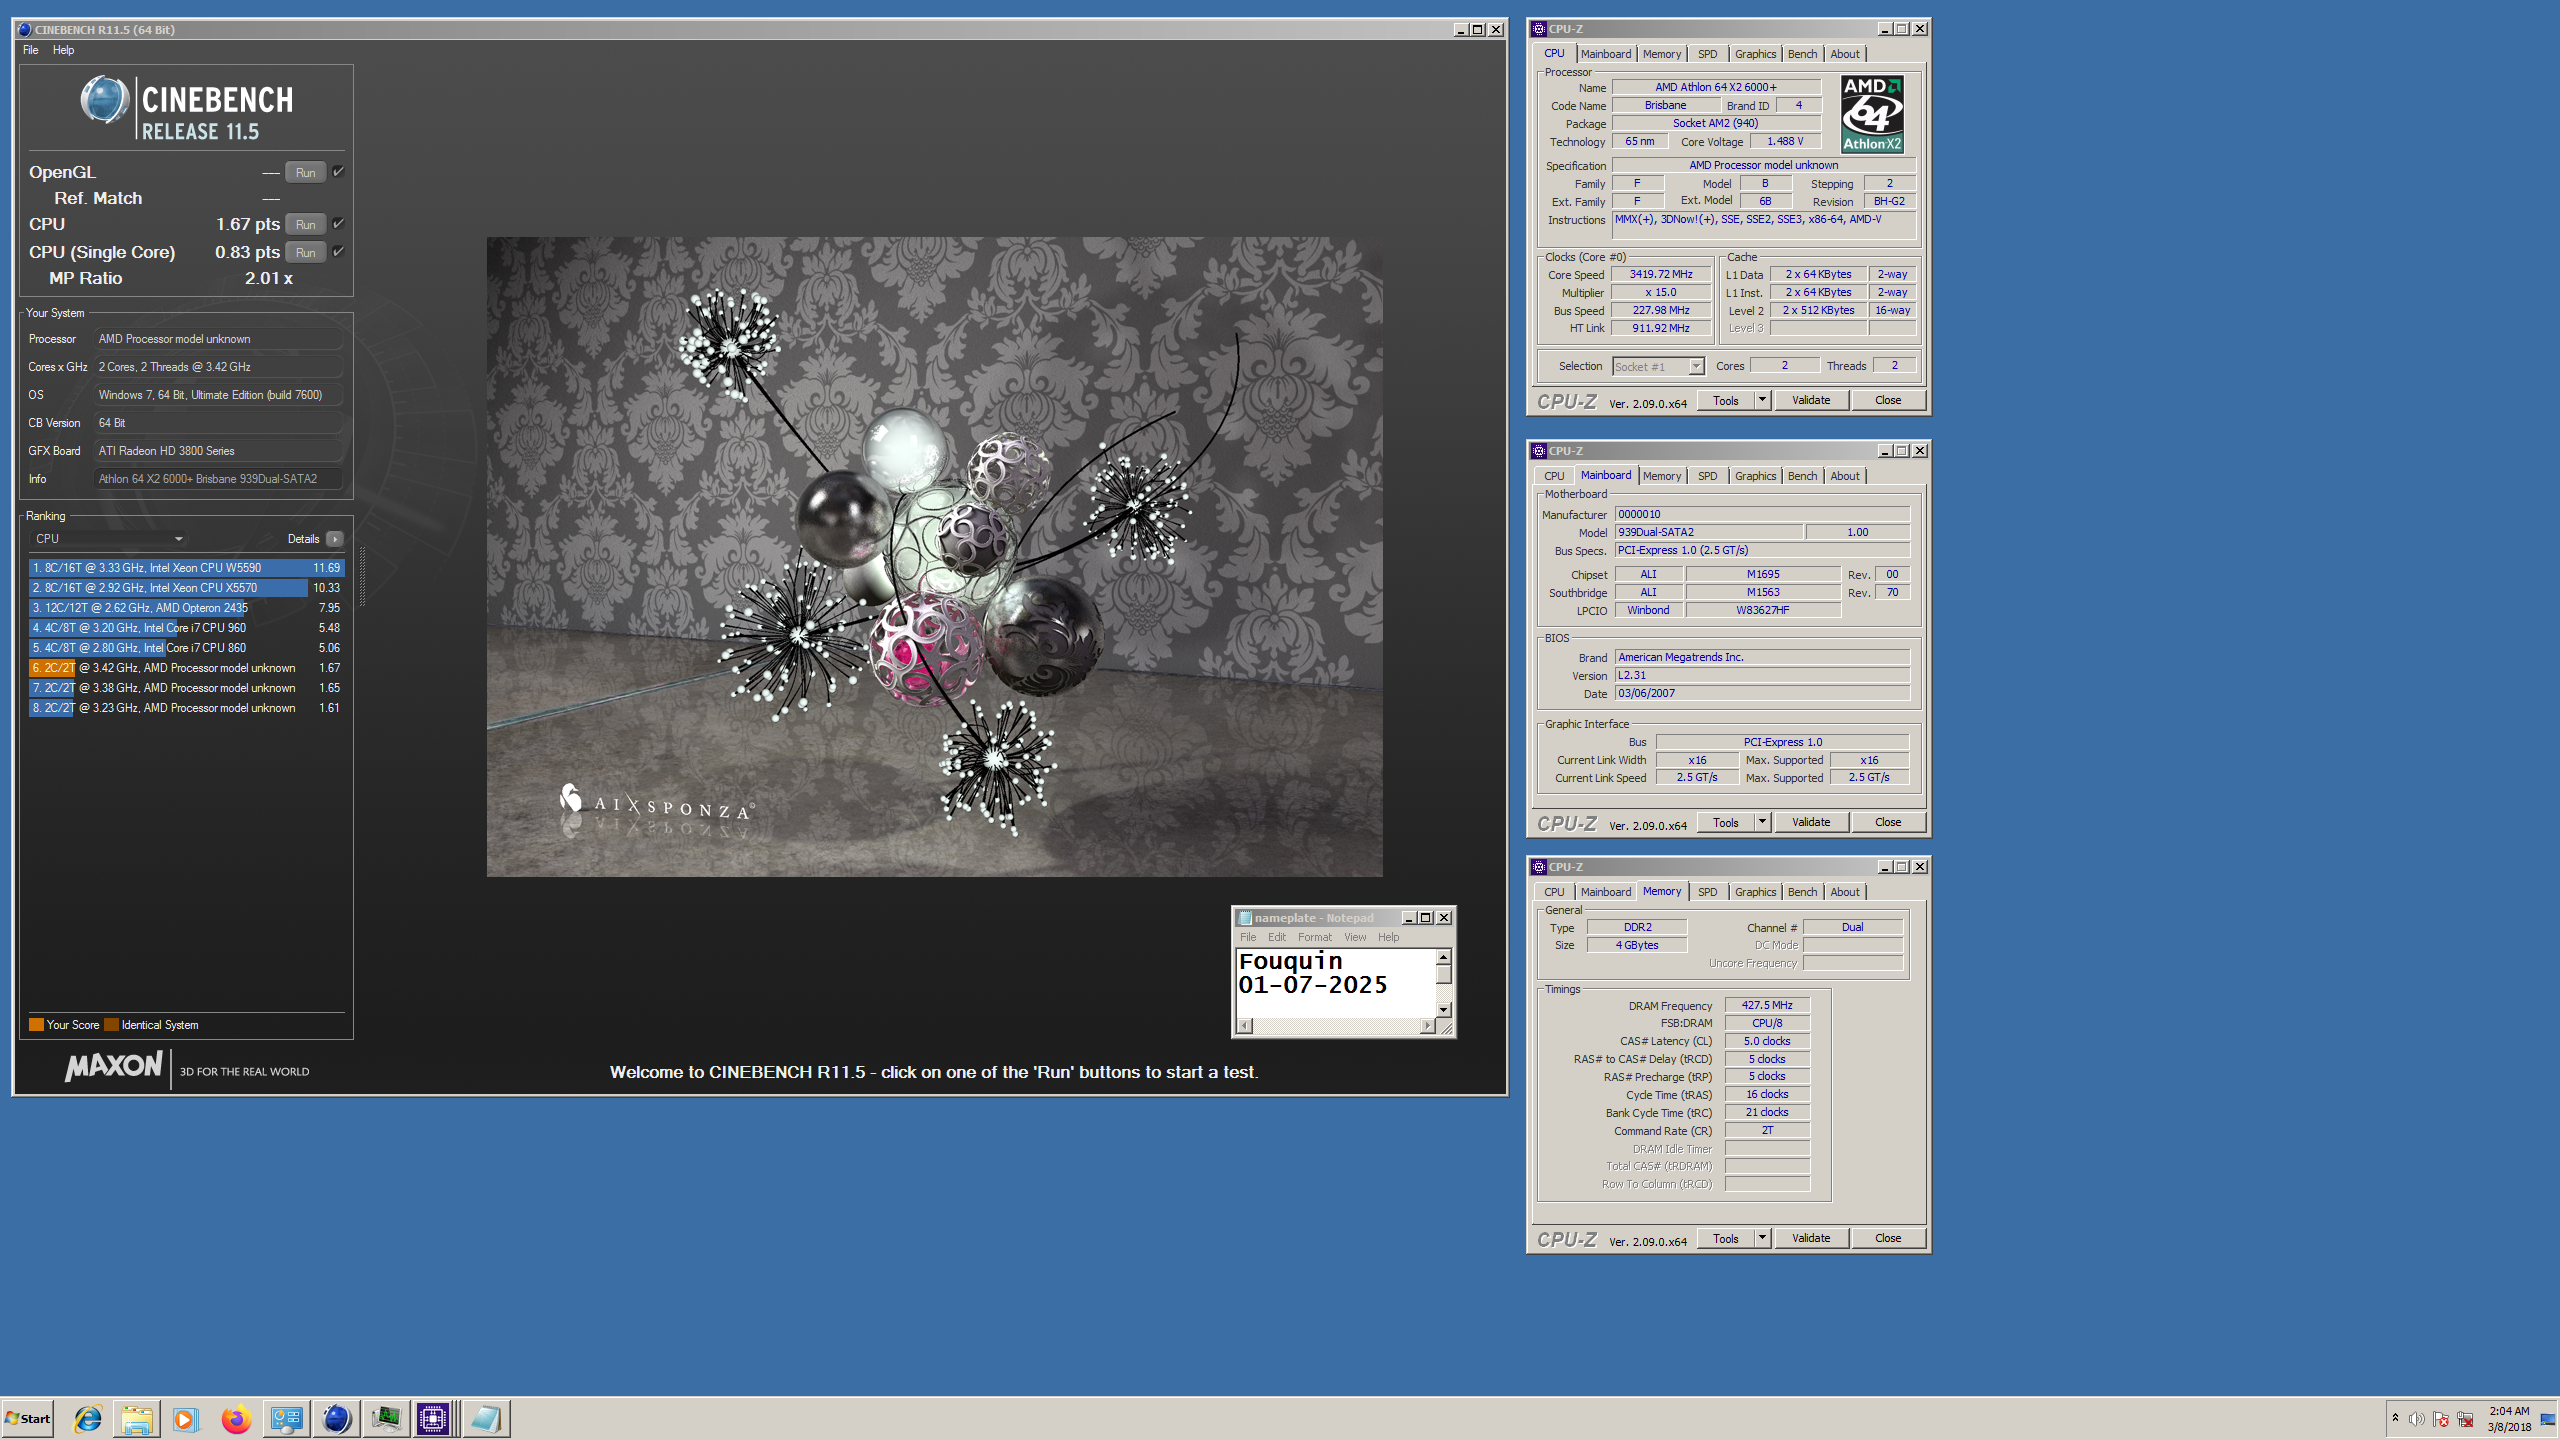
Task: Open the Cinebench File menu
Action: [x=31, y=50]
